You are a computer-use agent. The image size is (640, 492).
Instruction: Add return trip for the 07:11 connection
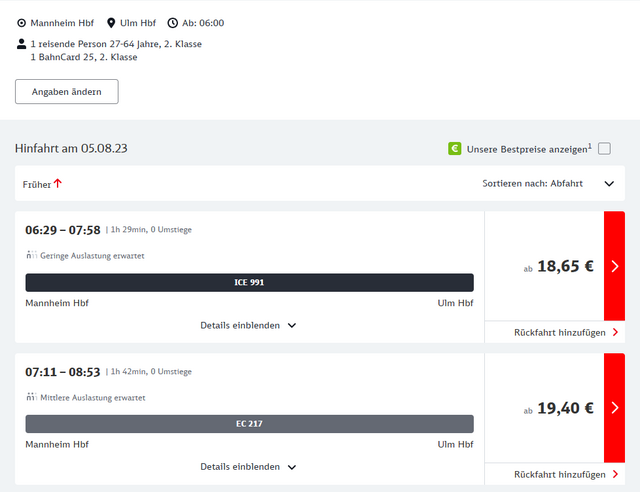pyautogui.click(x=566, y=474)
